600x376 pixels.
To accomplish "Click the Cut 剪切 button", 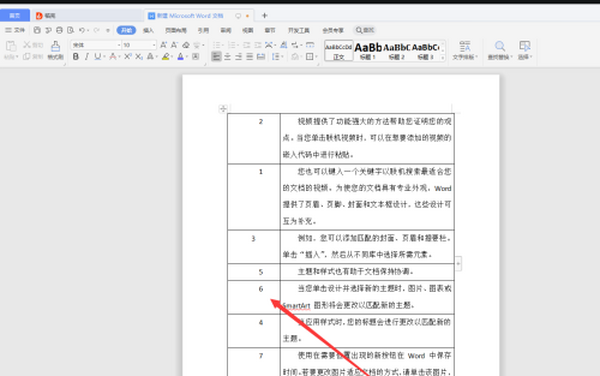I will (x=33, y=45).
